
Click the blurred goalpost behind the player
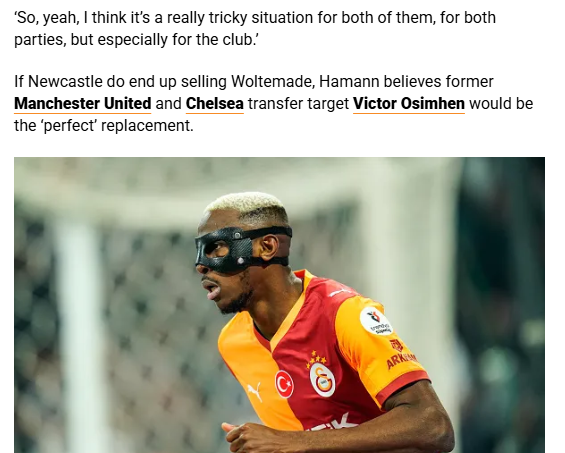pos(77,324)
